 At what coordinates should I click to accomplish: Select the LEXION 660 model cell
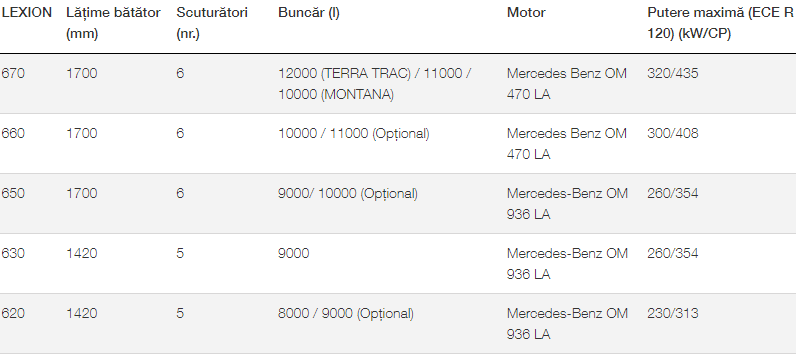13,134
